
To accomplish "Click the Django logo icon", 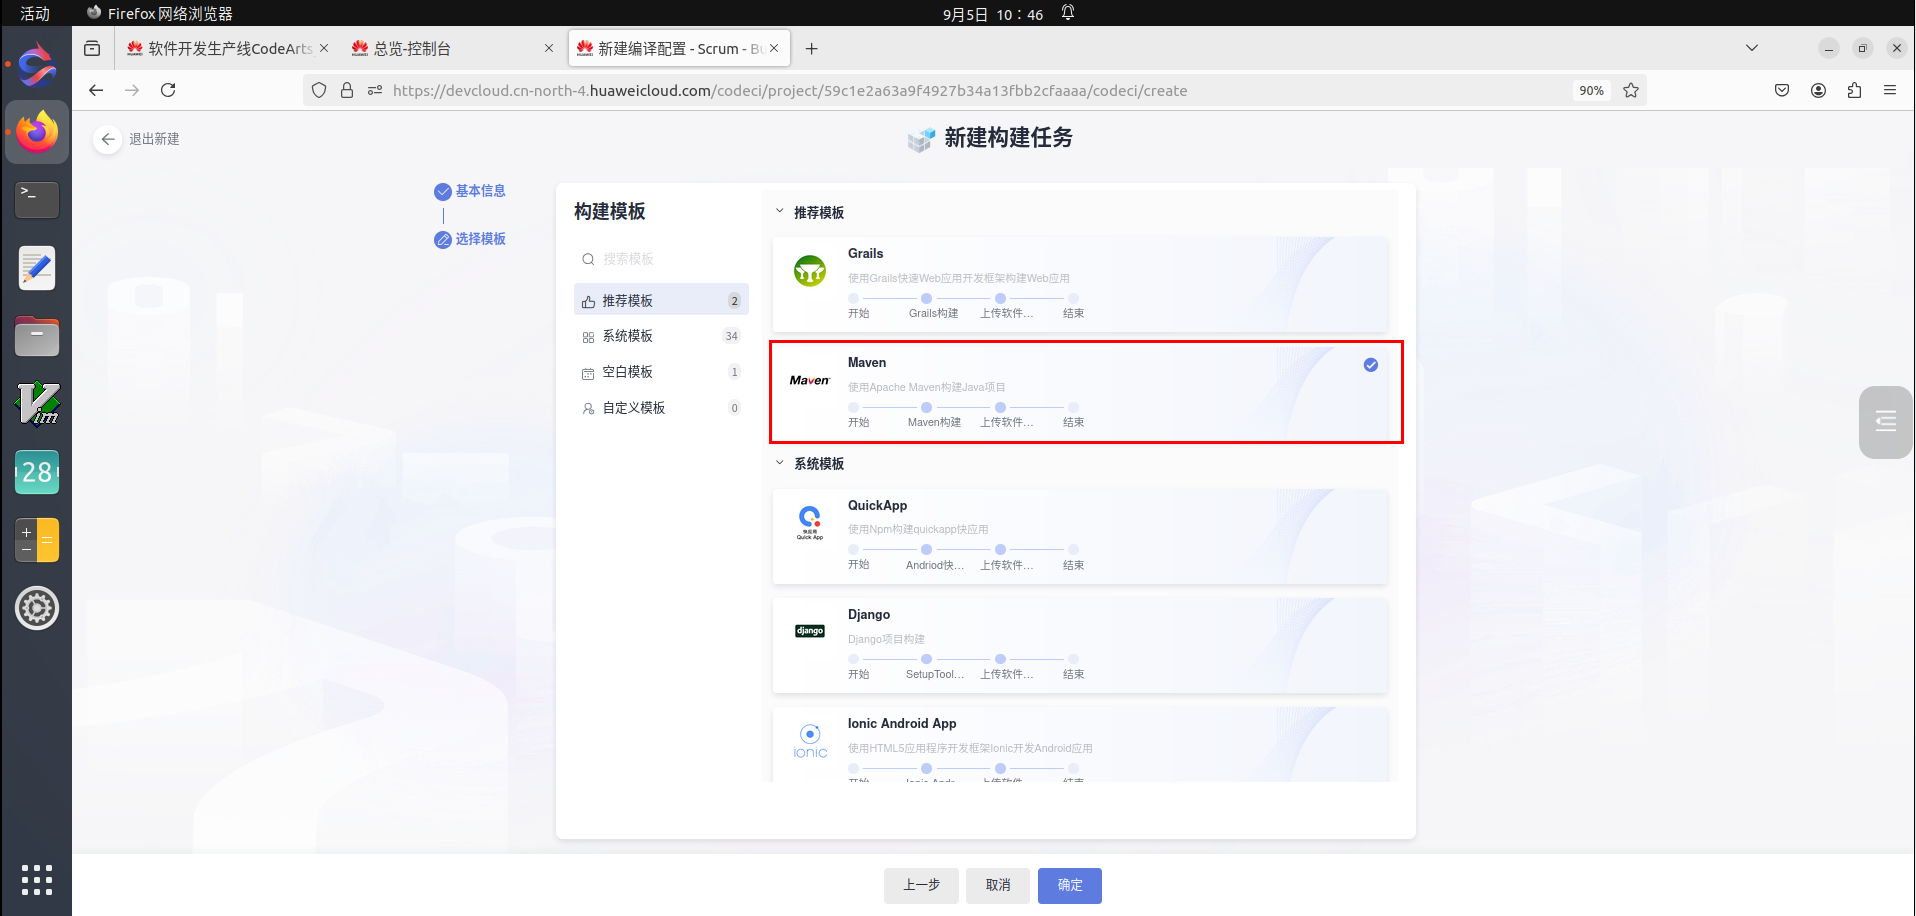I will tap(809, 631).
